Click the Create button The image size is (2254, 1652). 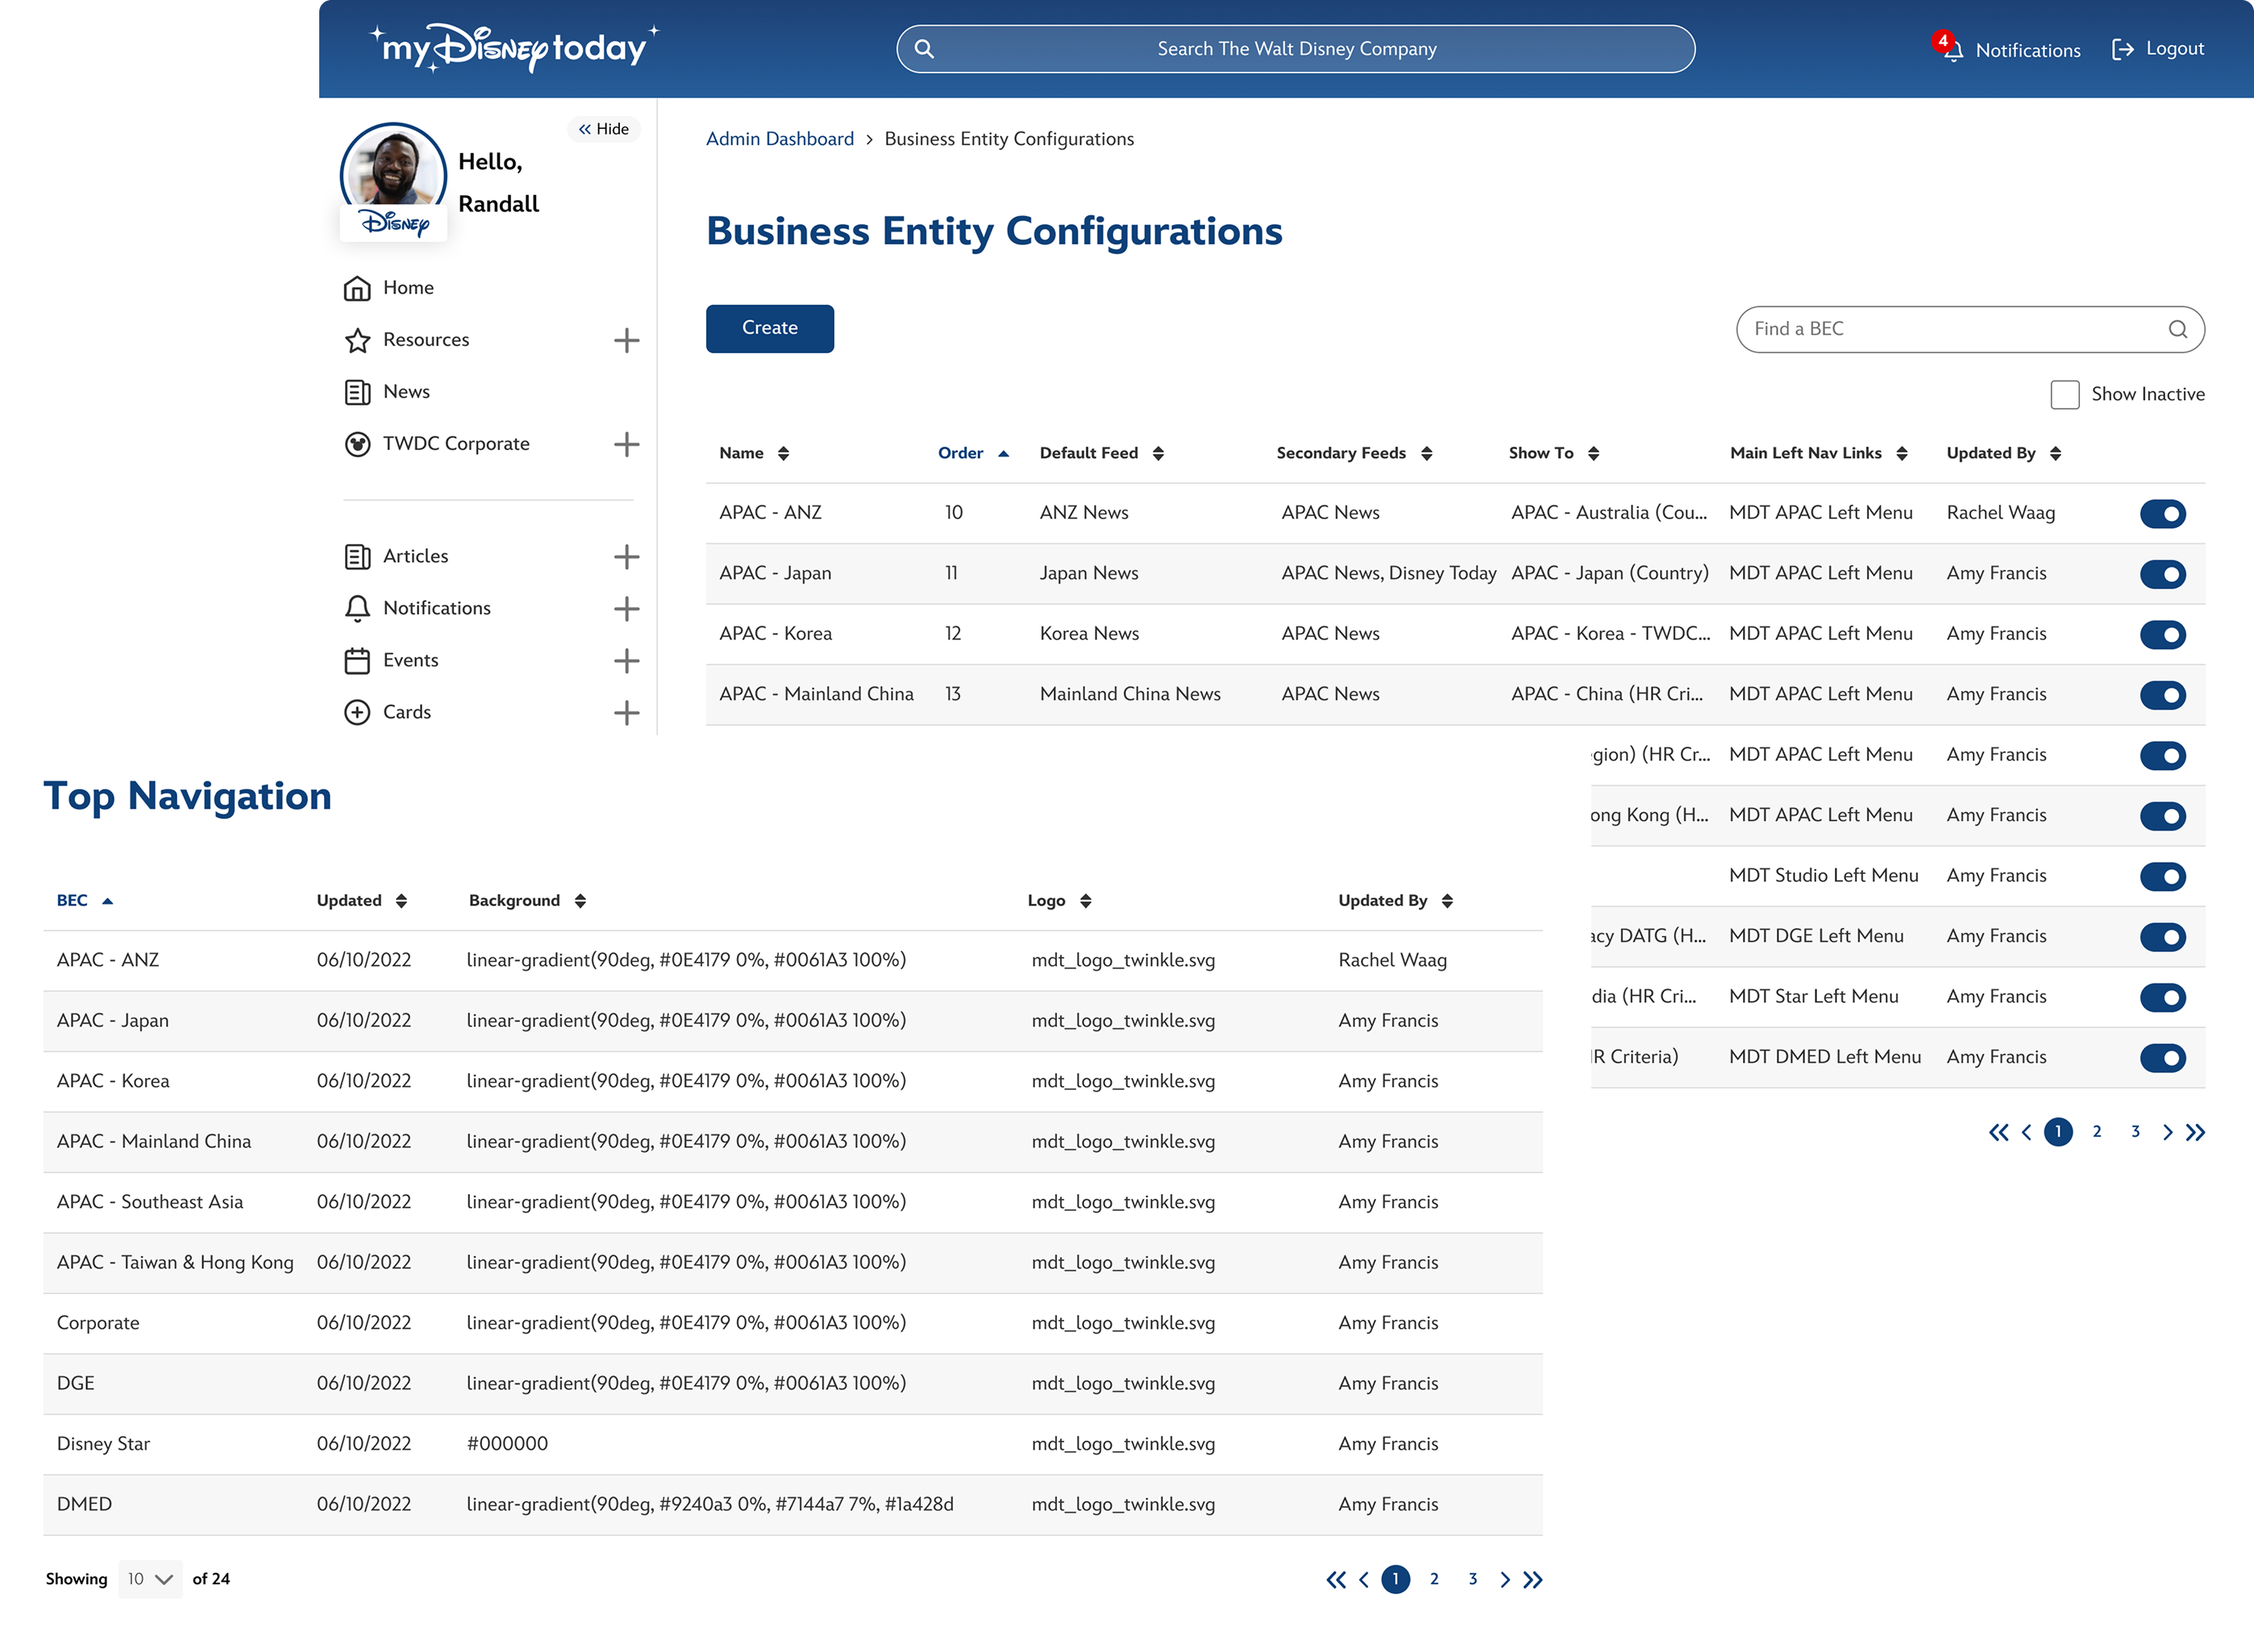point(769,328)
